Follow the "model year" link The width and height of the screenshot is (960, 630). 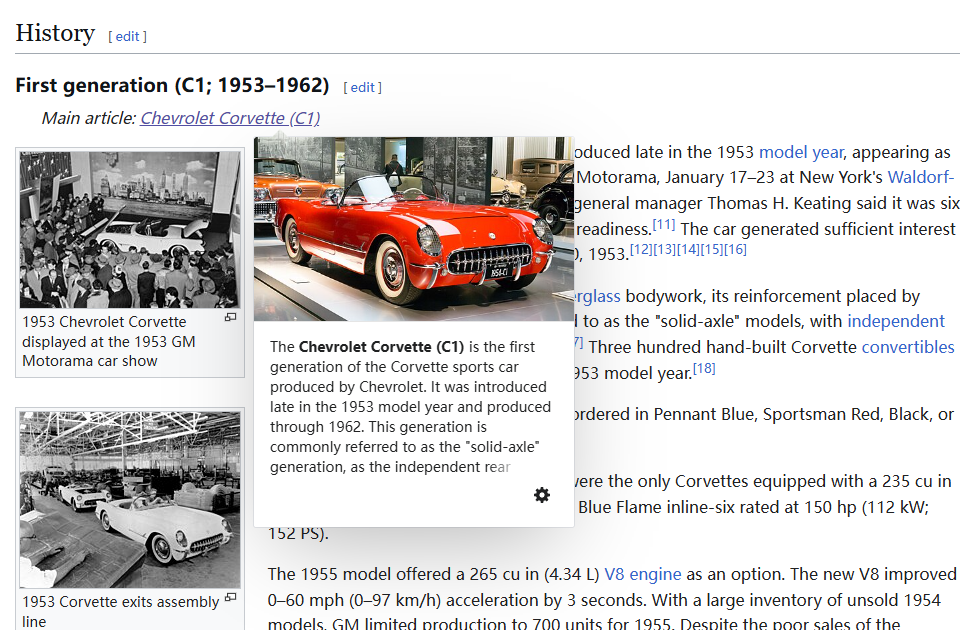pyautogui.click(x=801, y=152)
